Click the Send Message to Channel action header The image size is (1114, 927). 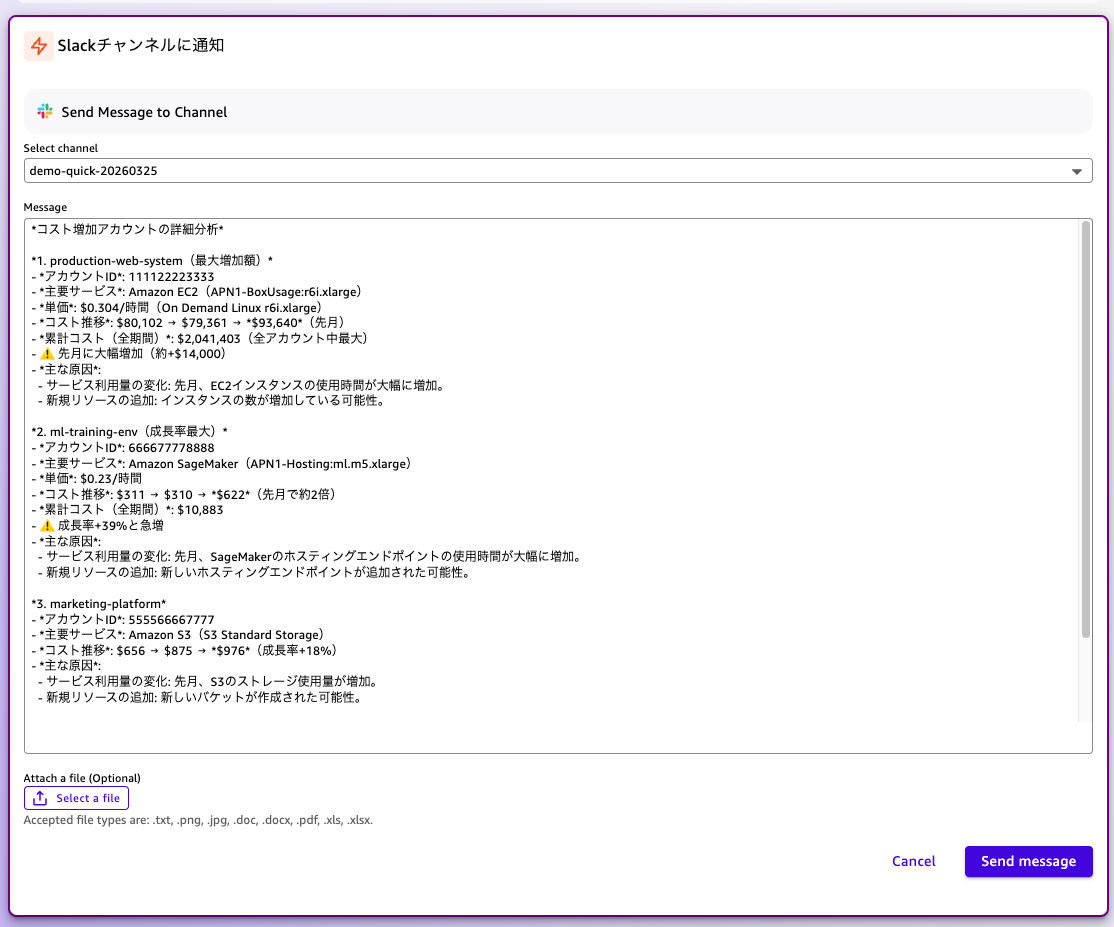tap(144, 112)
